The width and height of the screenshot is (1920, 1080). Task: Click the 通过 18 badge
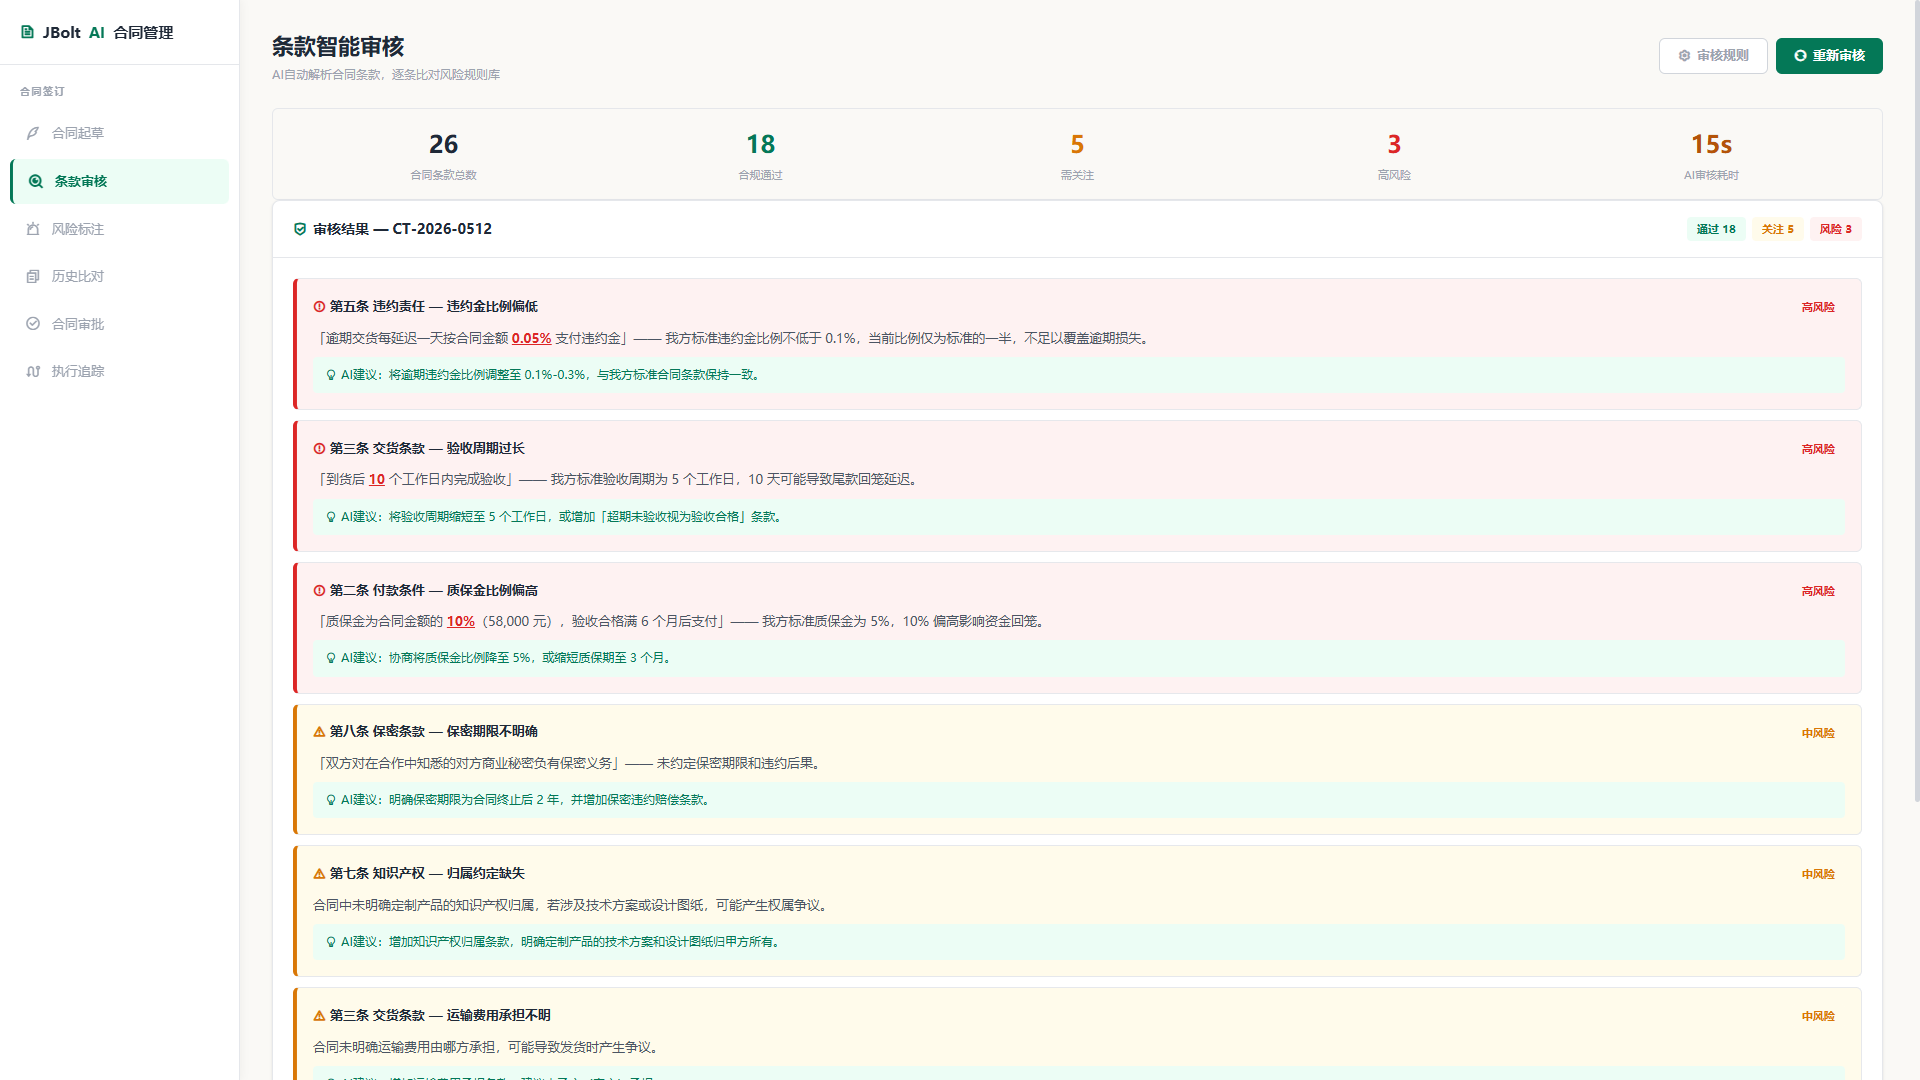(x=1716, y=229)
